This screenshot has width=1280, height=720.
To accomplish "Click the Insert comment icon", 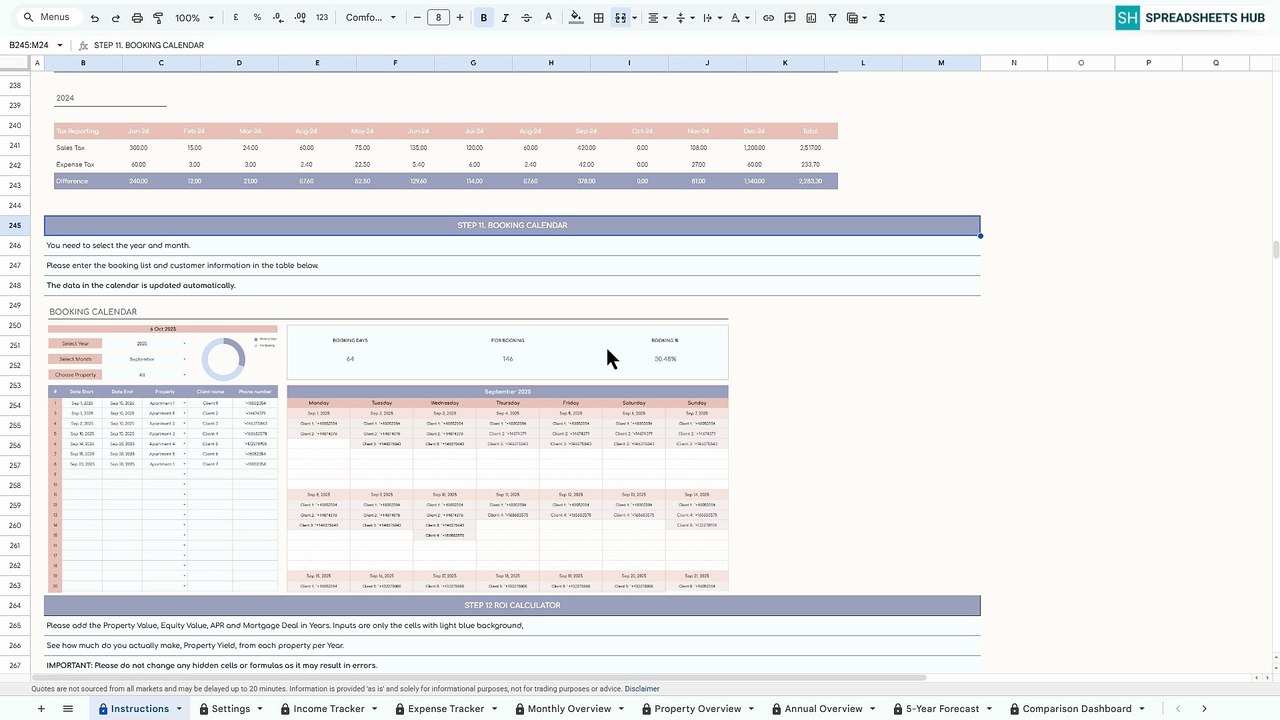I will pos(790,18).
